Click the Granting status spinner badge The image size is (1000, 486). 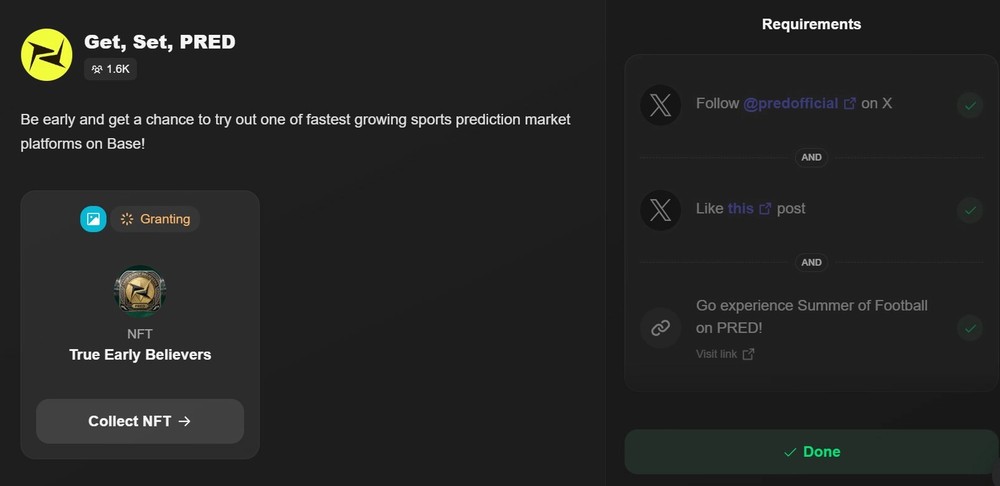click(x=155, y=219)
